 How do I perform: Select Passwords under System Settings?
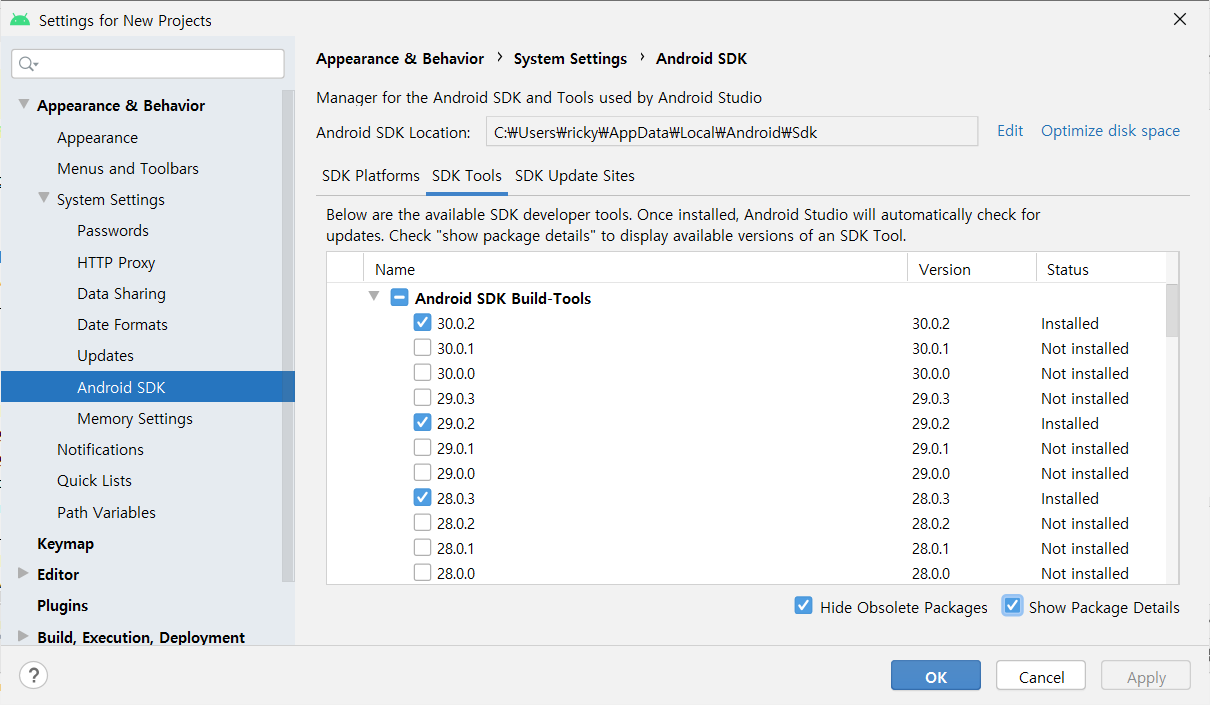pyautogui.click(x=113, y=230)
